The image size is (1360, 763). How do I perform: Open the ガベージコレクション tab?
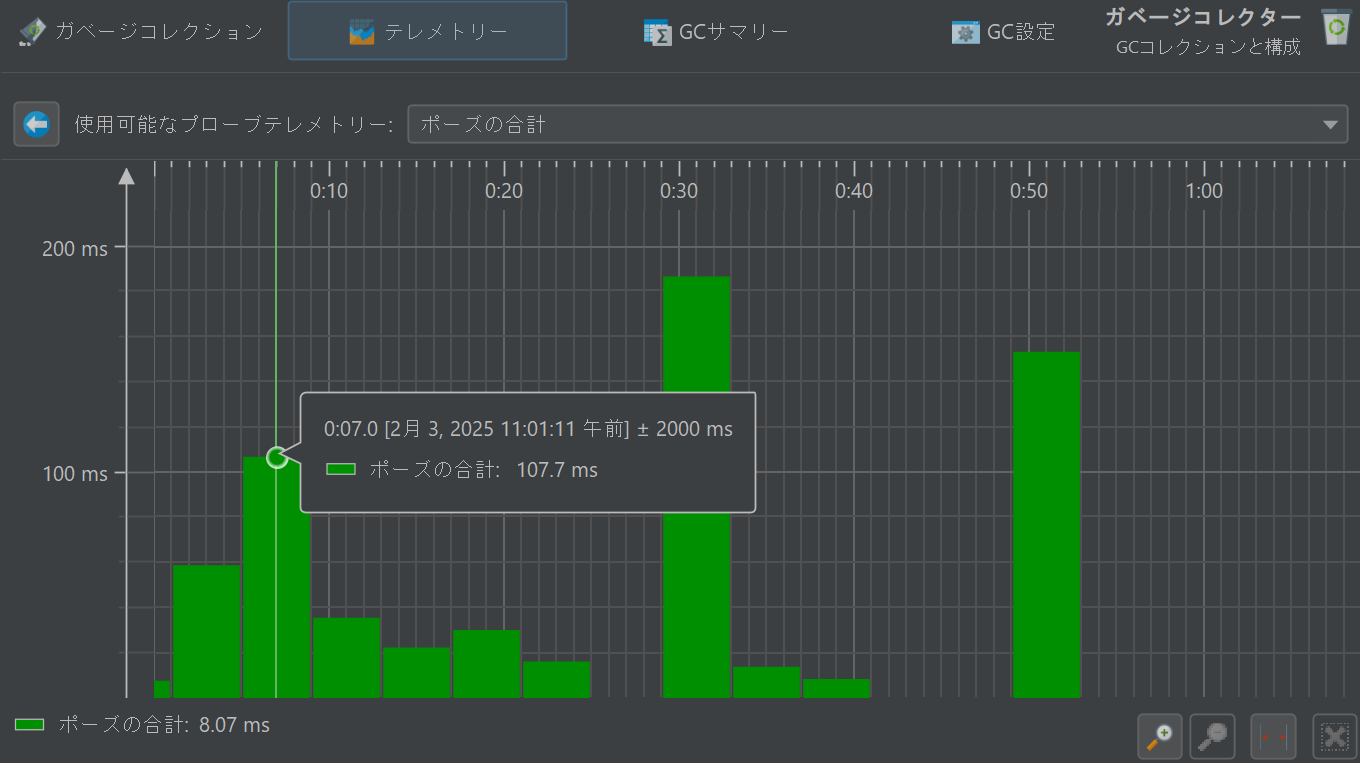[x=142, y=31]
